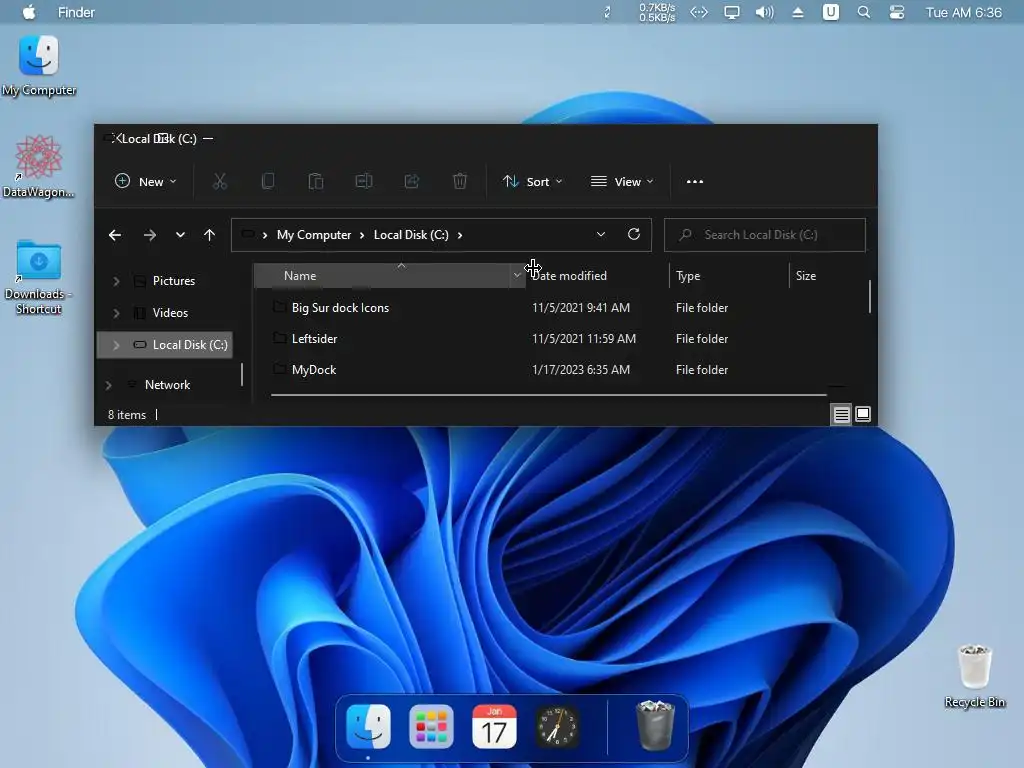This screenshot has height=768, width=1024.
Task: Click the Share icon in toolbar
Action: 411,182
